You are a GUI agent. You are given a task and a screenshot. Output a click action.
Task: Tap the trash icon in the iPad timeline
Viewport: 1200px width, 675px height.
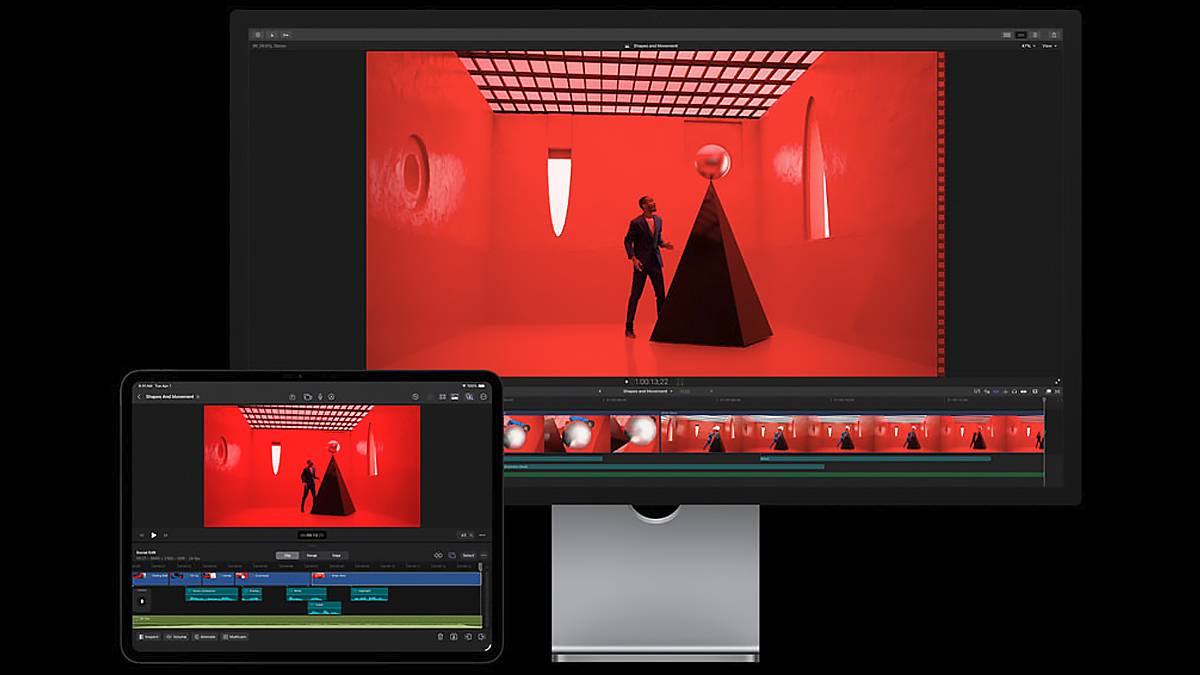(x=440, y=636)
